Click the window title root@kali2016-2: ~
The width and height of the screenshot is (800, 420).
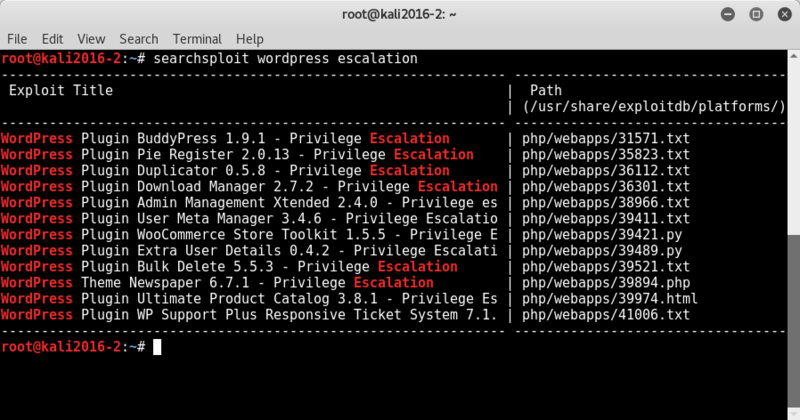click(x=399, y=14)
